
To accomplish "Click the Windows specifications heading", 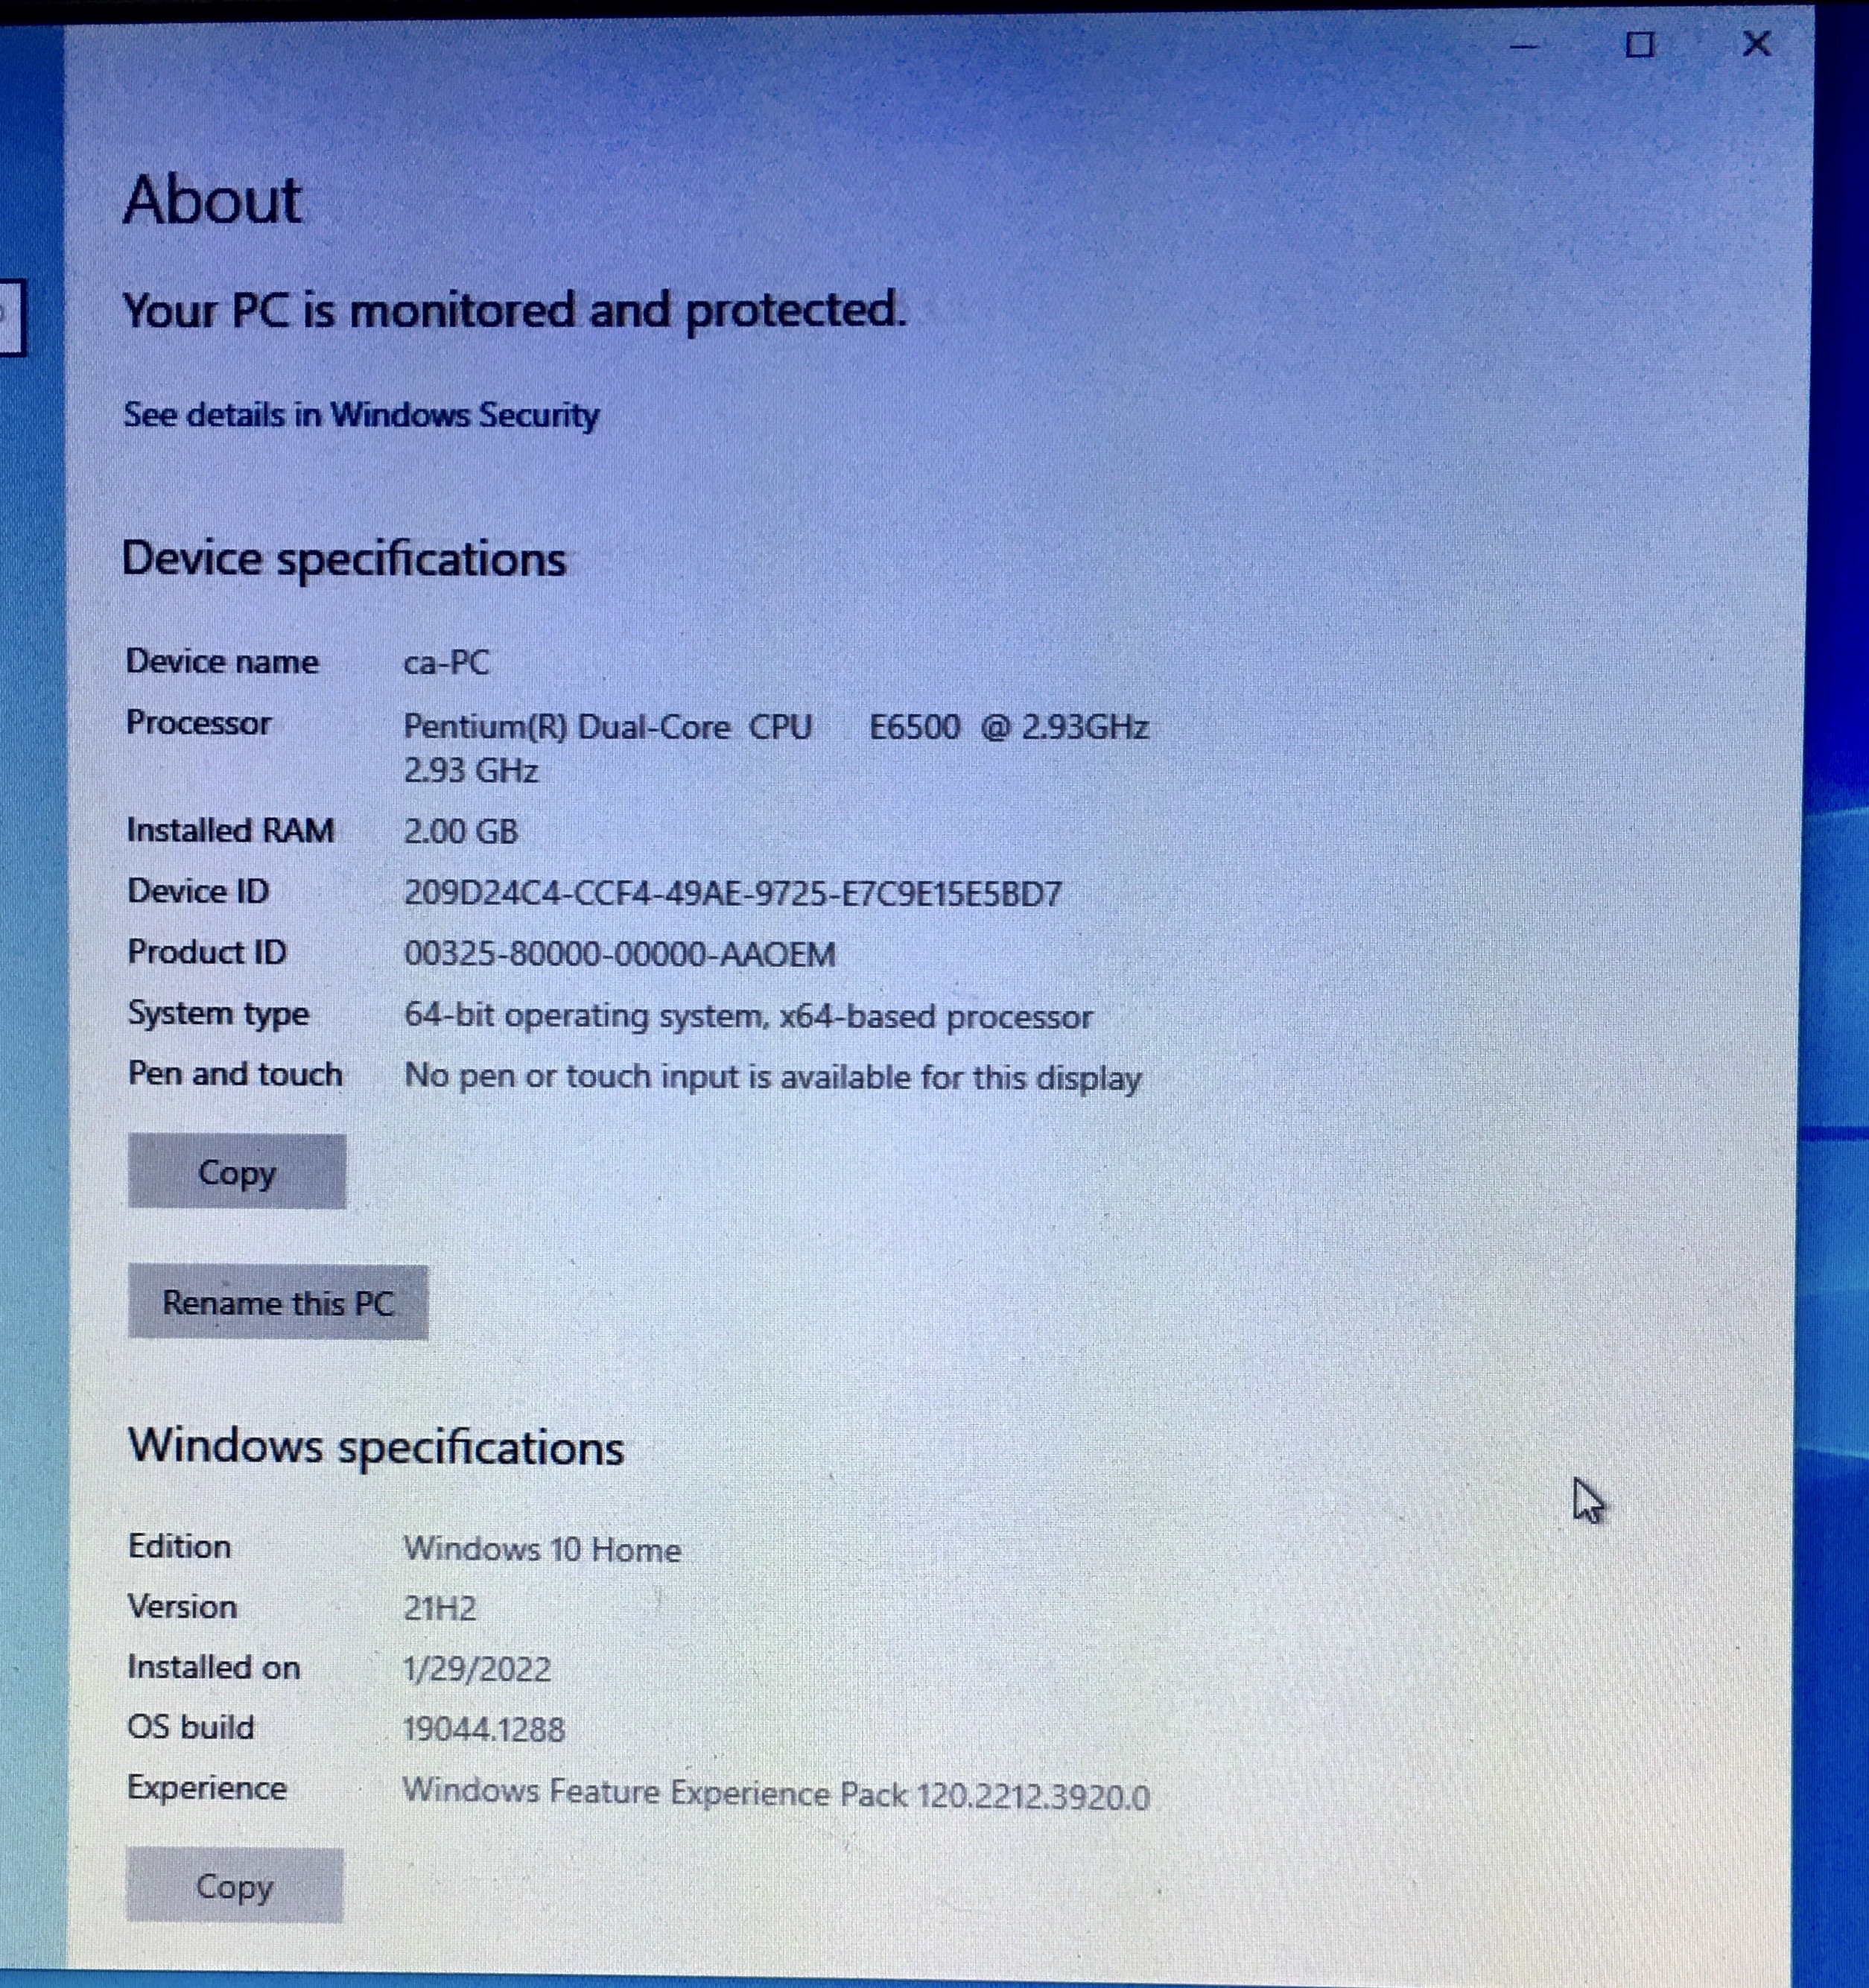I will click(x=376, y=1446).
